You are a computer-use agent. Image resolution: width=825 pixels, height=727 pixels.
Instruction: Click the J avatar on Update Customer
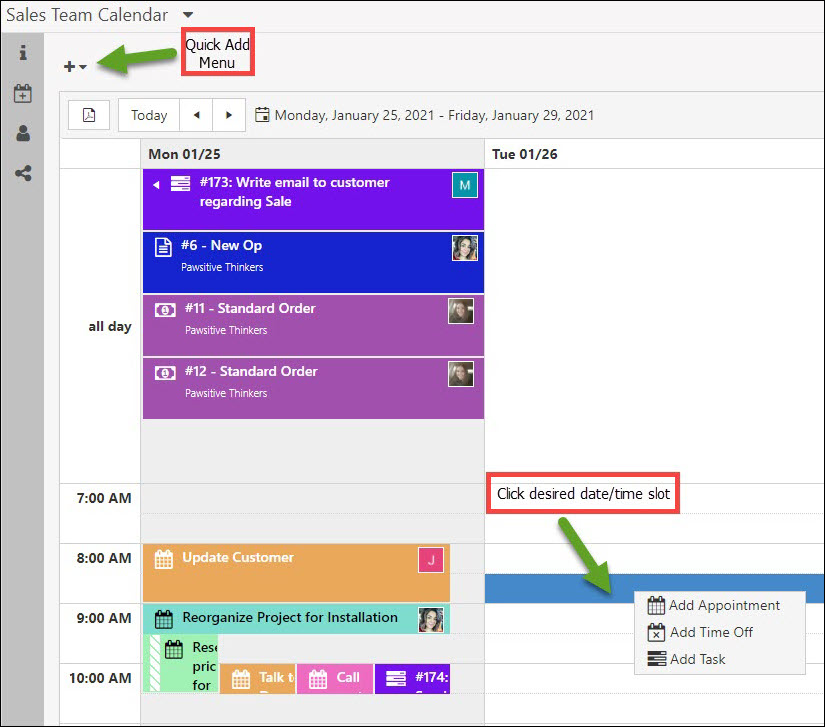click(x=431, y=560)
